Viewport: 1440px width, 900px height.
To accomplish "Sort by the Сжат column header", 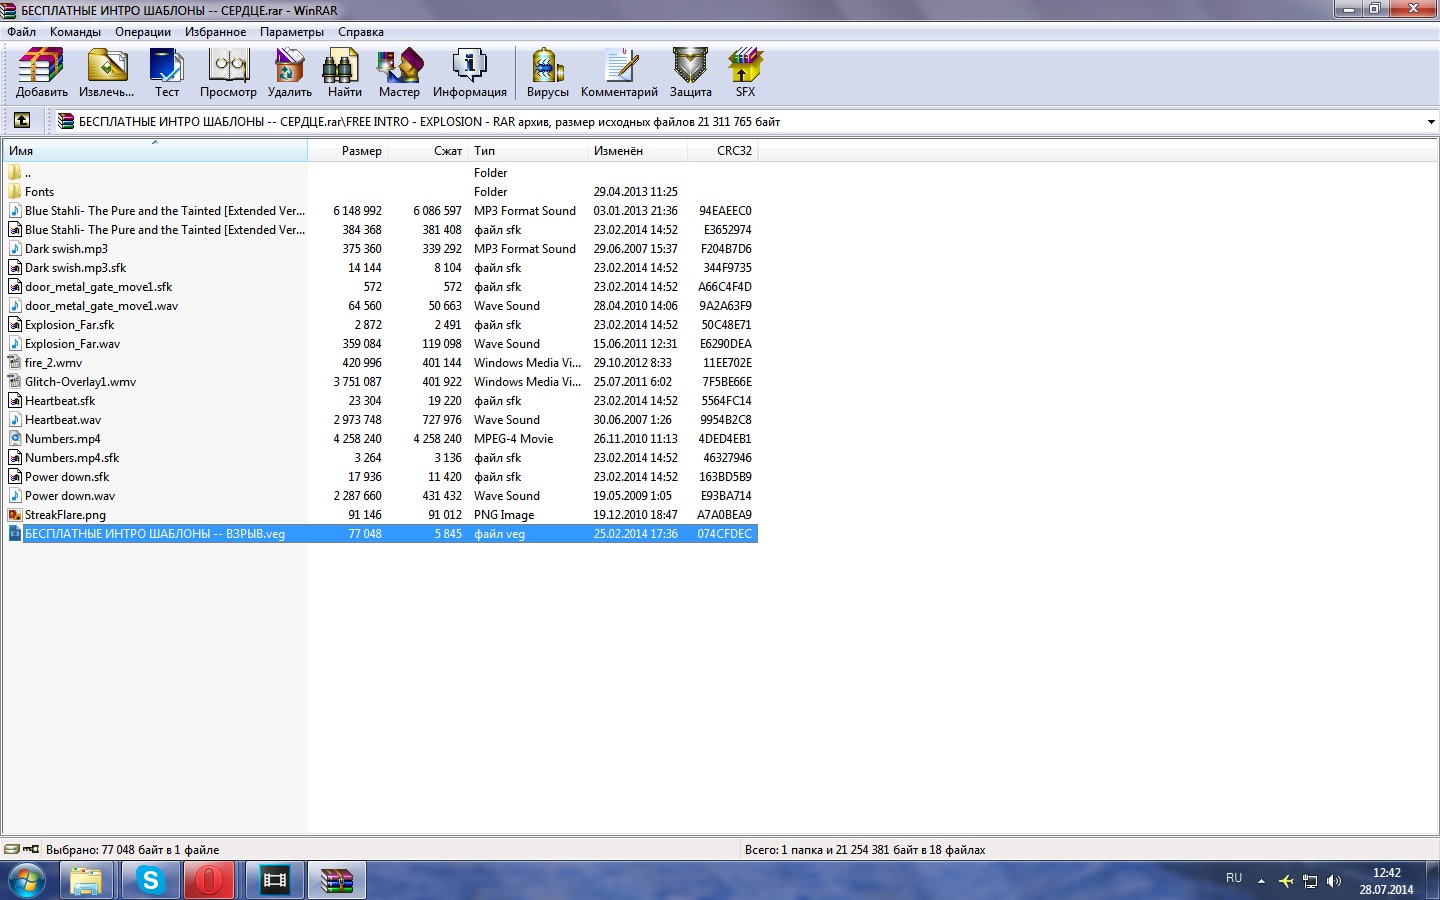I will click(428, 151).
